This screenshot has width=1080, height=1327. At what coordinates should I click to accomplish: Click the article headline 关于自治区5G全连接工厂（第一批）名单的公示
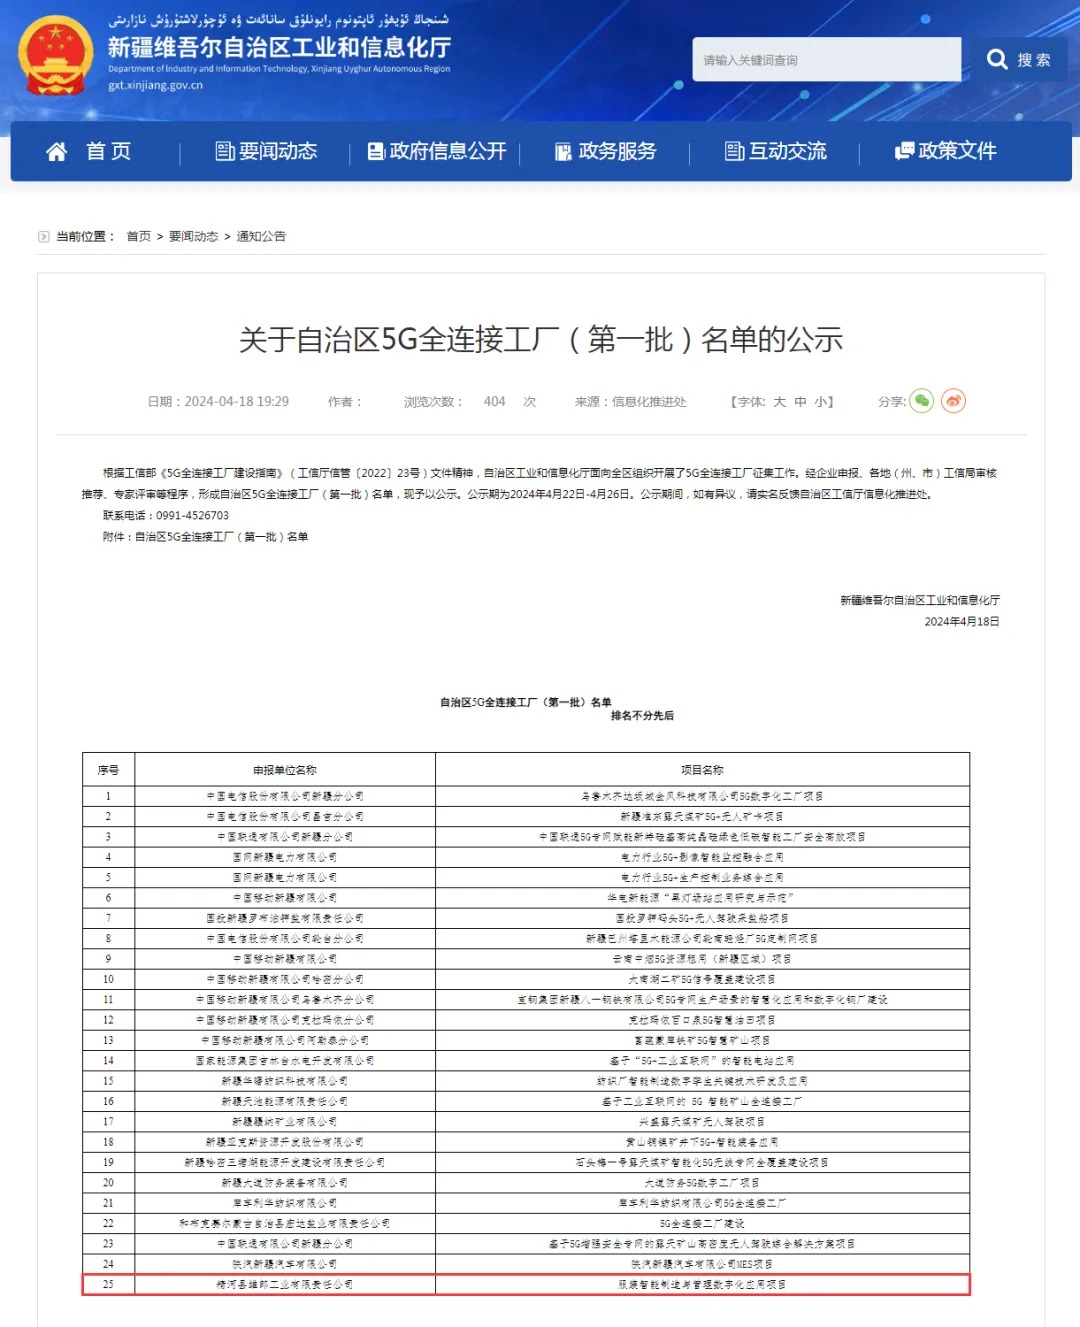tap(541, 340)
